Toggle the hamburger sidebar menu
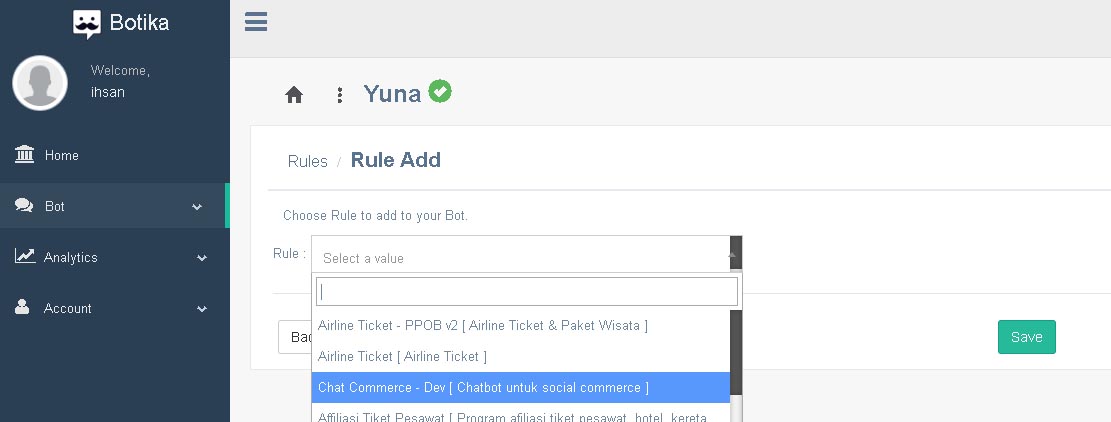The image size is (1111, 422). tap(256, 21)
